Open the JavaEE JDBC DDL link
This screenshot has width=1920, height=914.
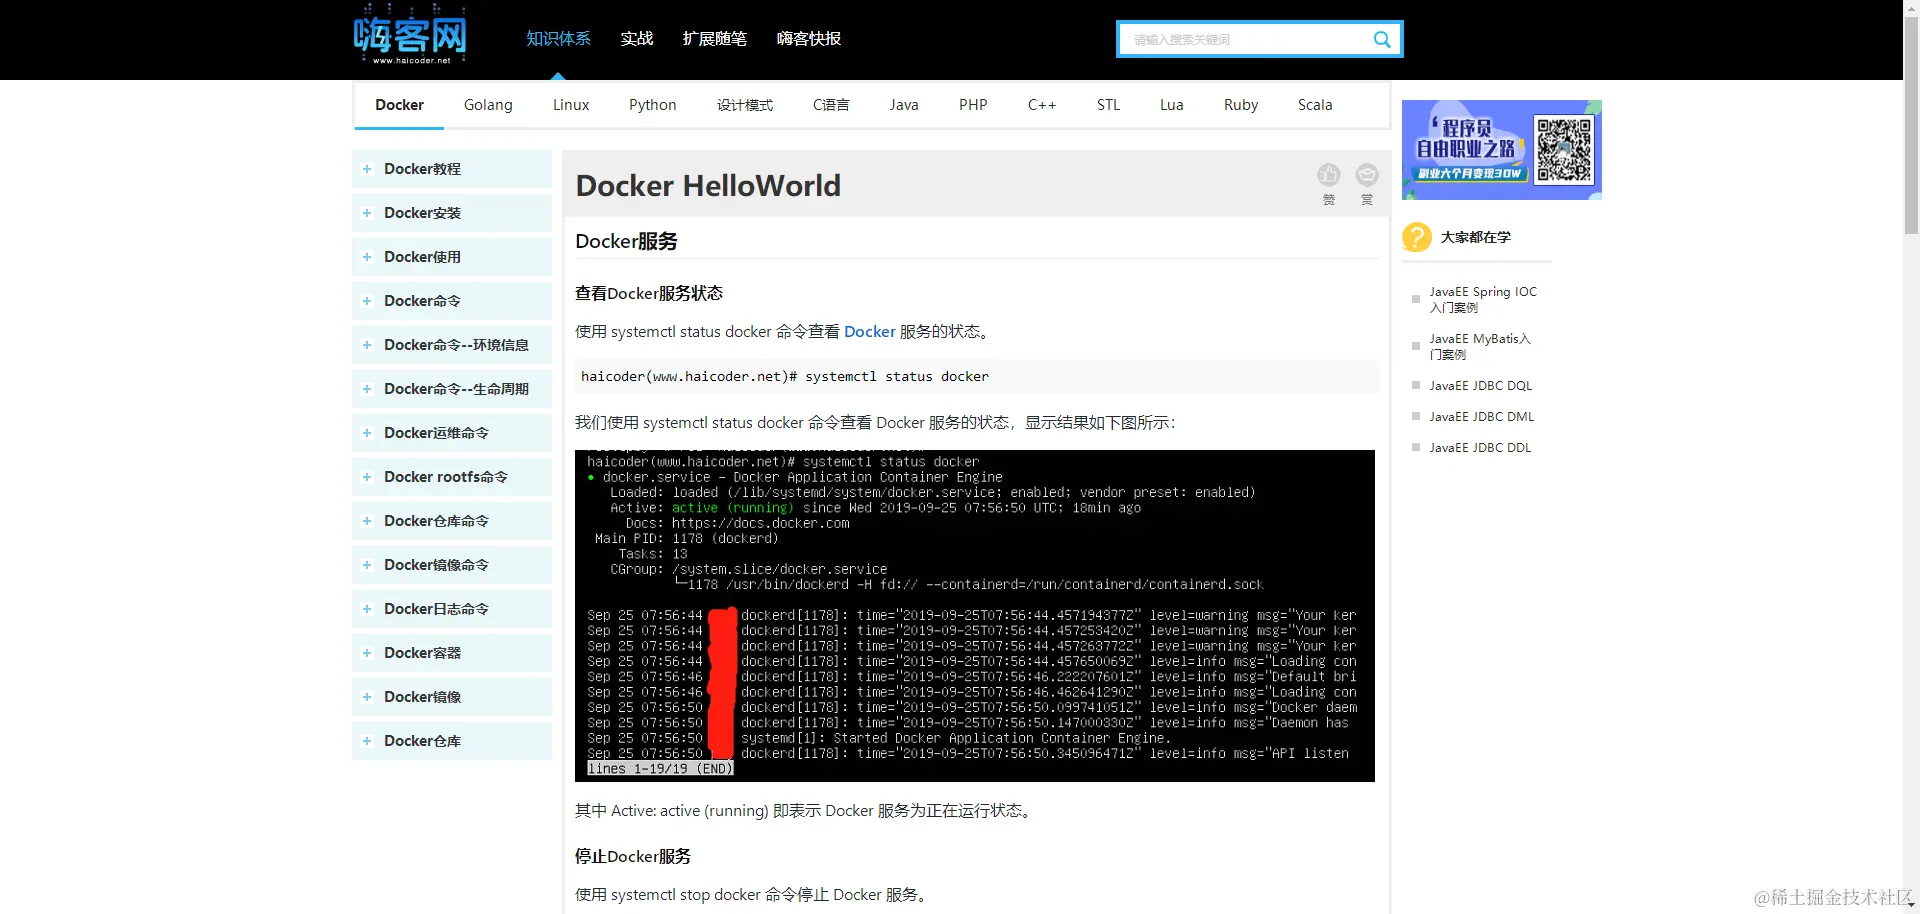[x=1480, y=448]
